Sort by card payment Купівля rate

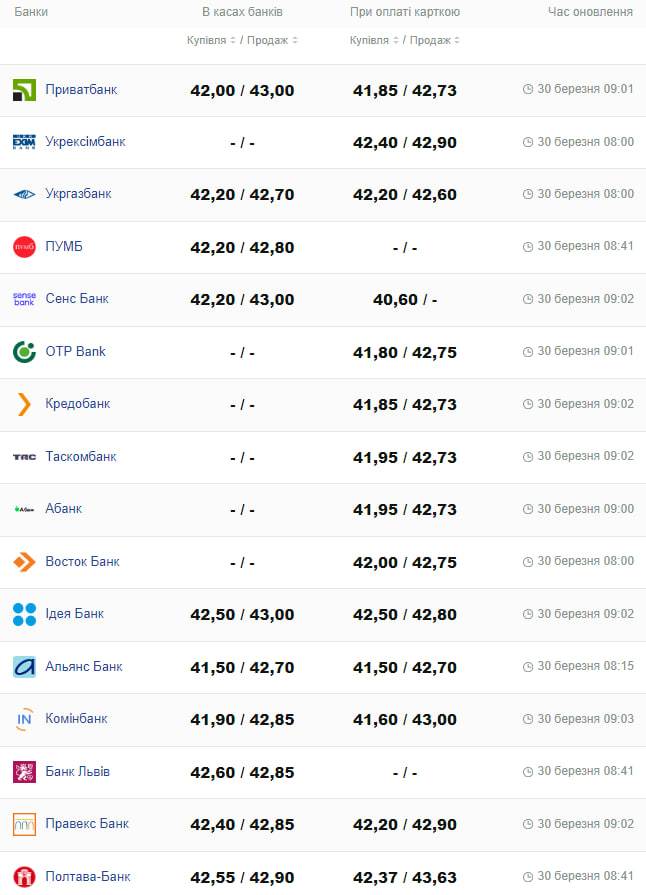[x=374, y=40]
